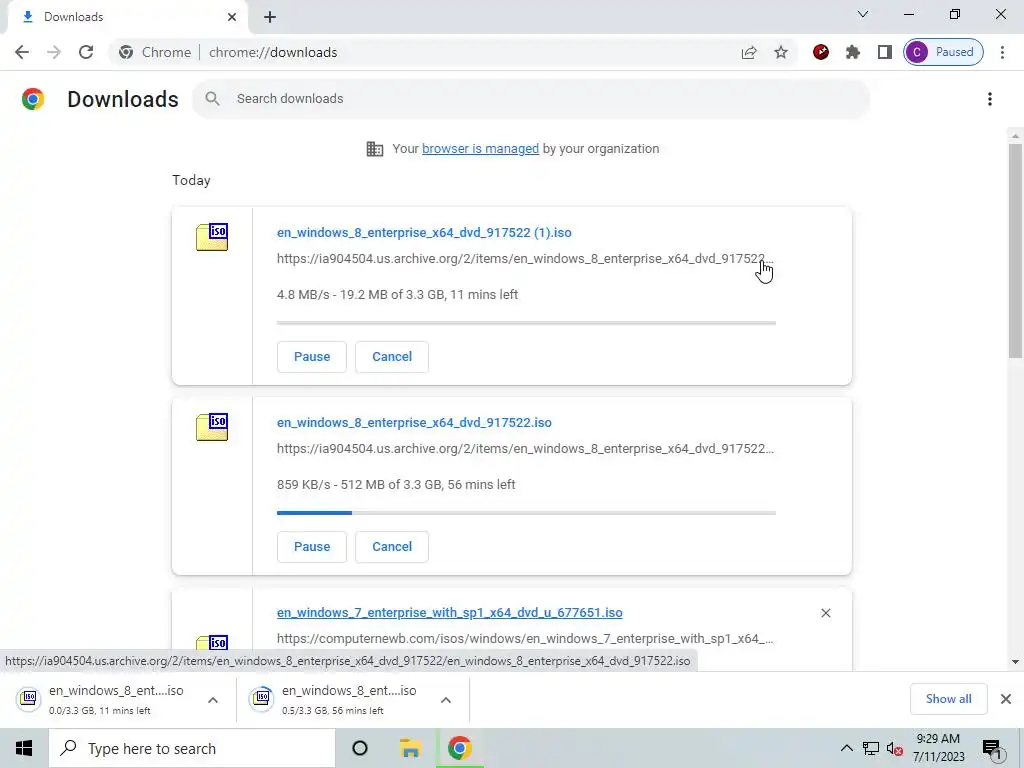Screen dimensions: 1024x768
Task: Open the red extension icon in toolbar
Action: [821, 52]
